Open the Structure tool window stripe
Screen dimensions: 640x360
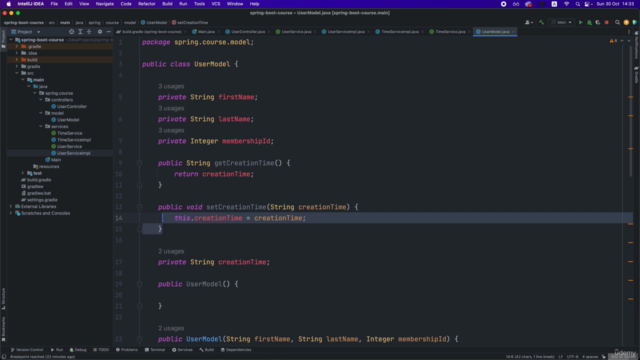pos(3,299)
